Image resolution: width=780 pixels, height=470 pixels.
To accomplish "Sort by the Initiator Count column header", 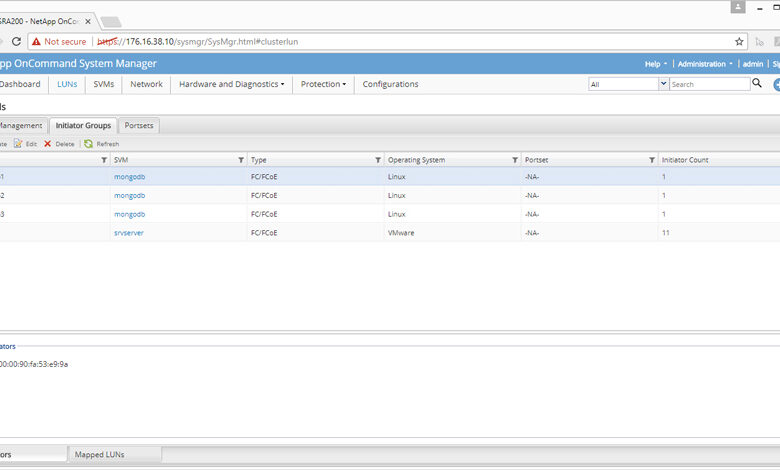I will [685, 160].
